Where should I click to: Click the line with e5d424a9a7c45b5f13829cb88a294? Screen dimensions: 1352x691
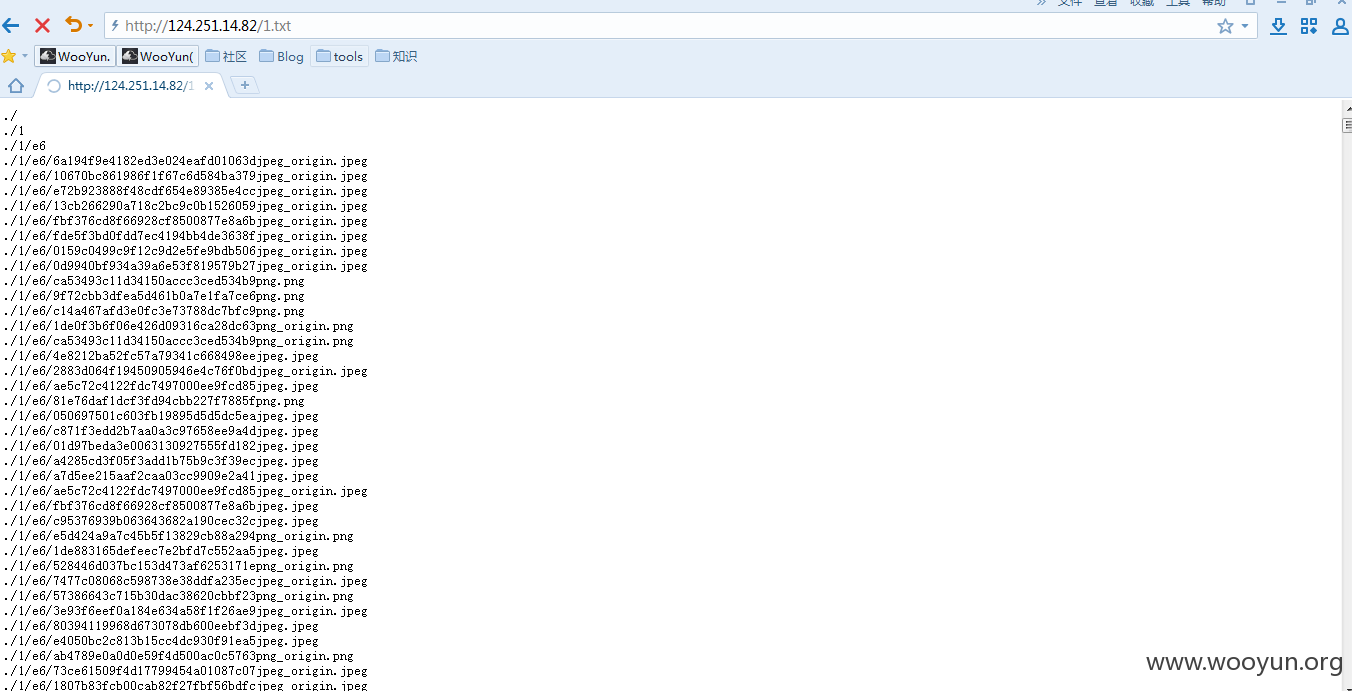coord(178,536)
